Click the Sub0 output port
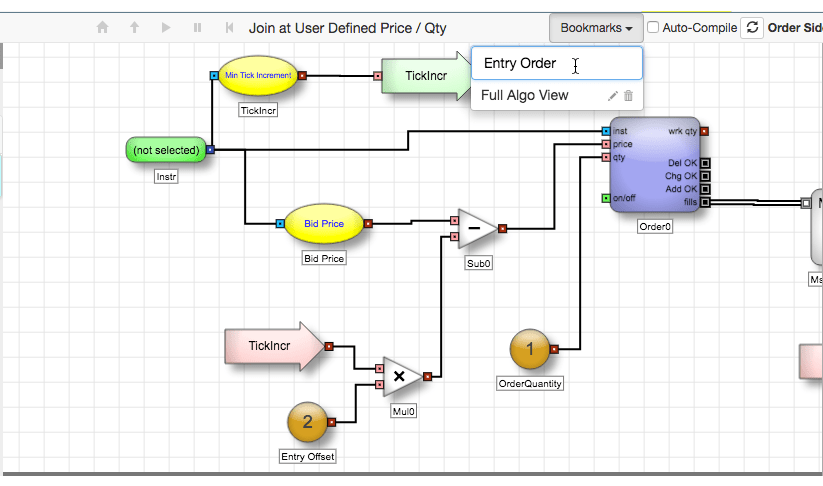This screenshot has width=823, height=486. click(x=502, y=228)
